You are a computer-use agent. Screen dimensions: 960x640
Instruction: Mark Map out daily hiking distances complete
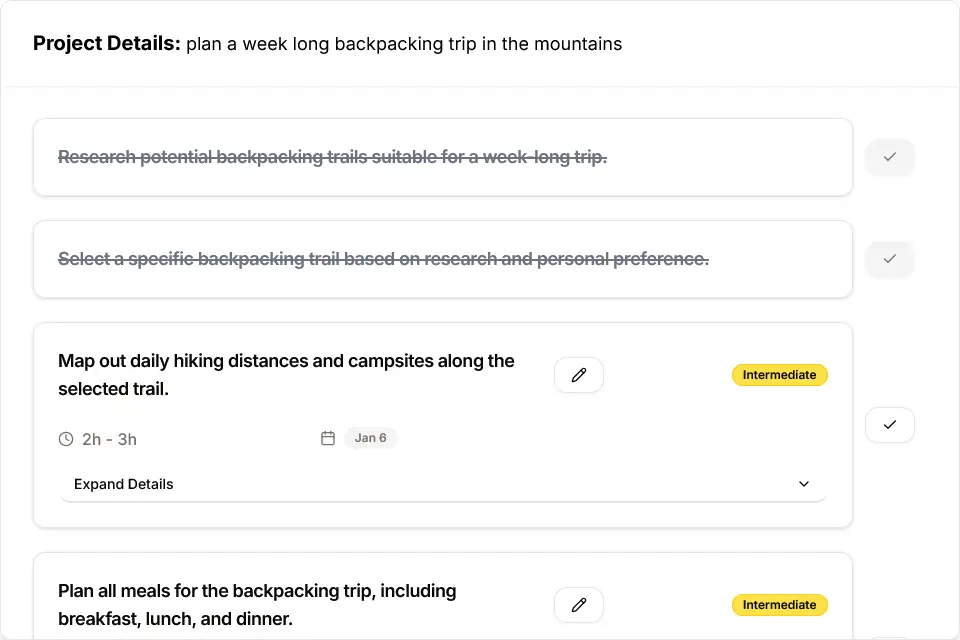[x=890, y=424]
